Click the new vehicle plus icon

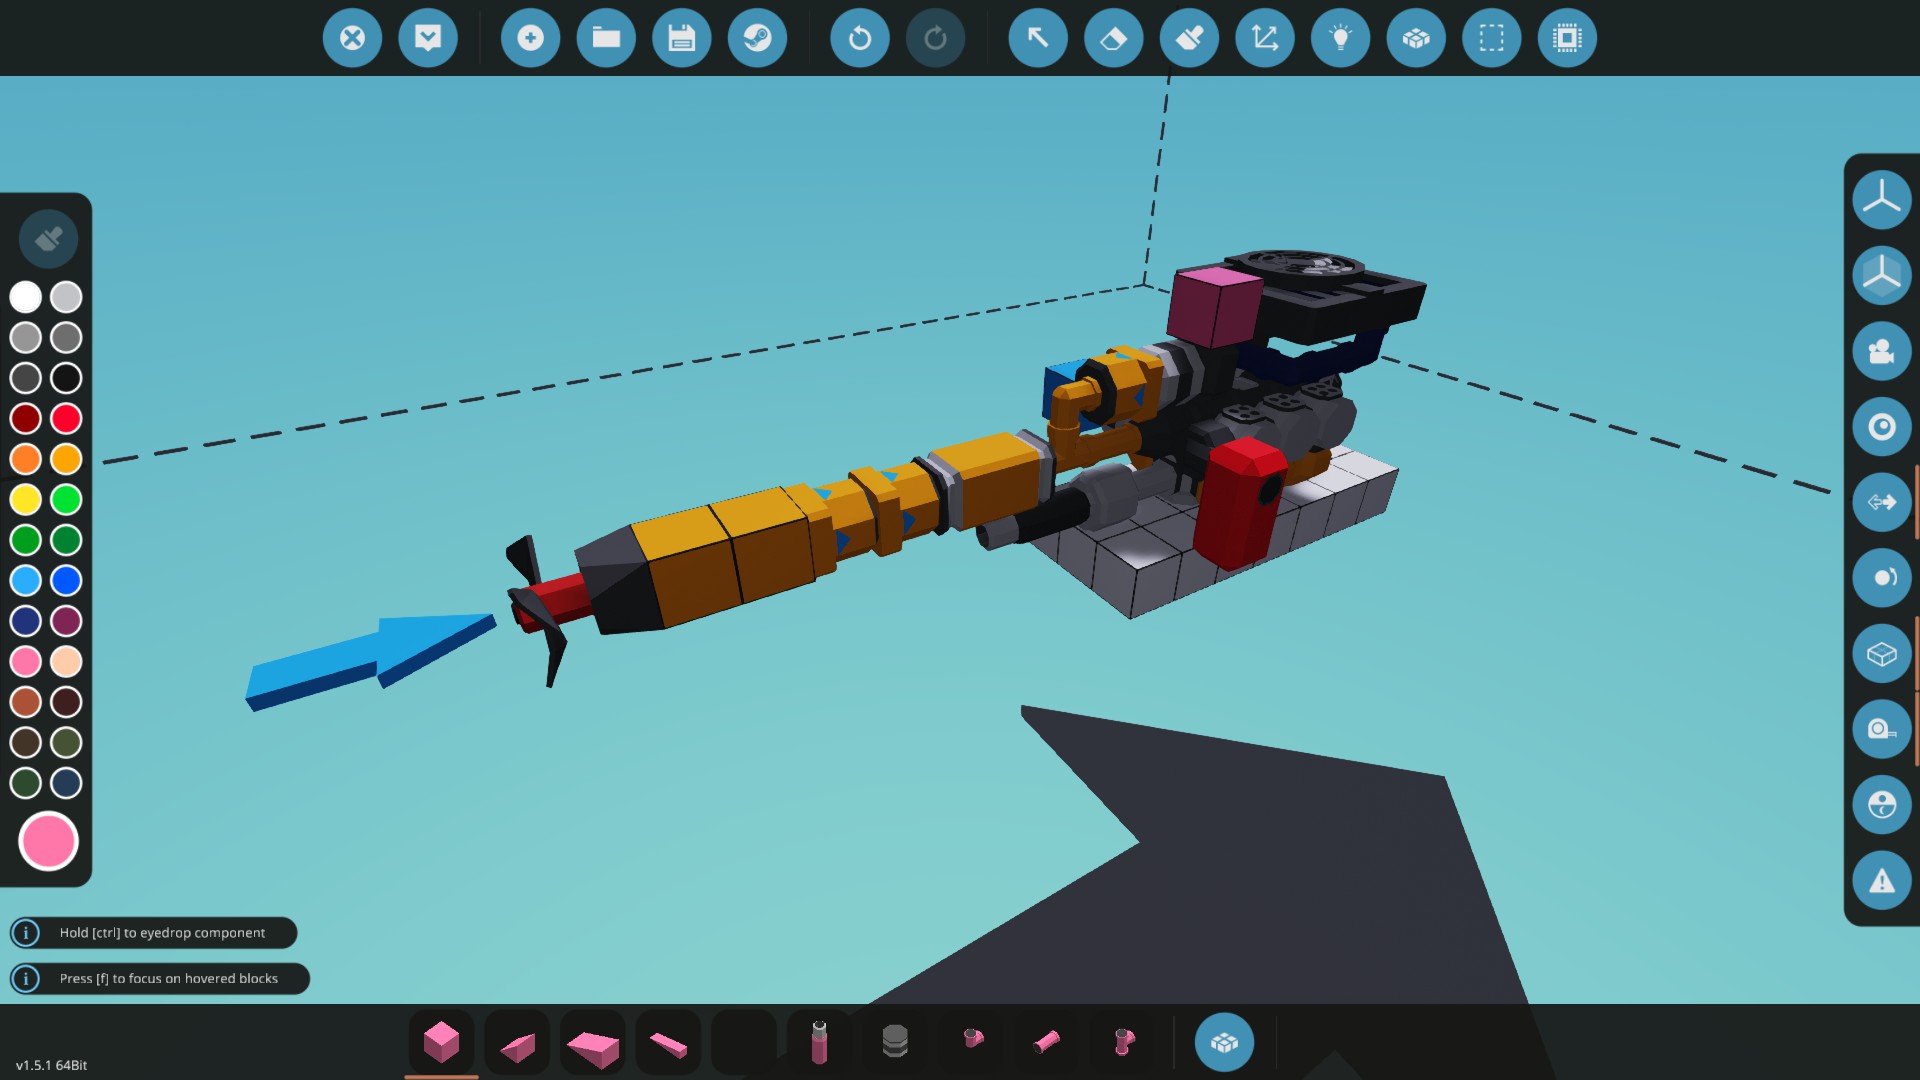(530, 38)
